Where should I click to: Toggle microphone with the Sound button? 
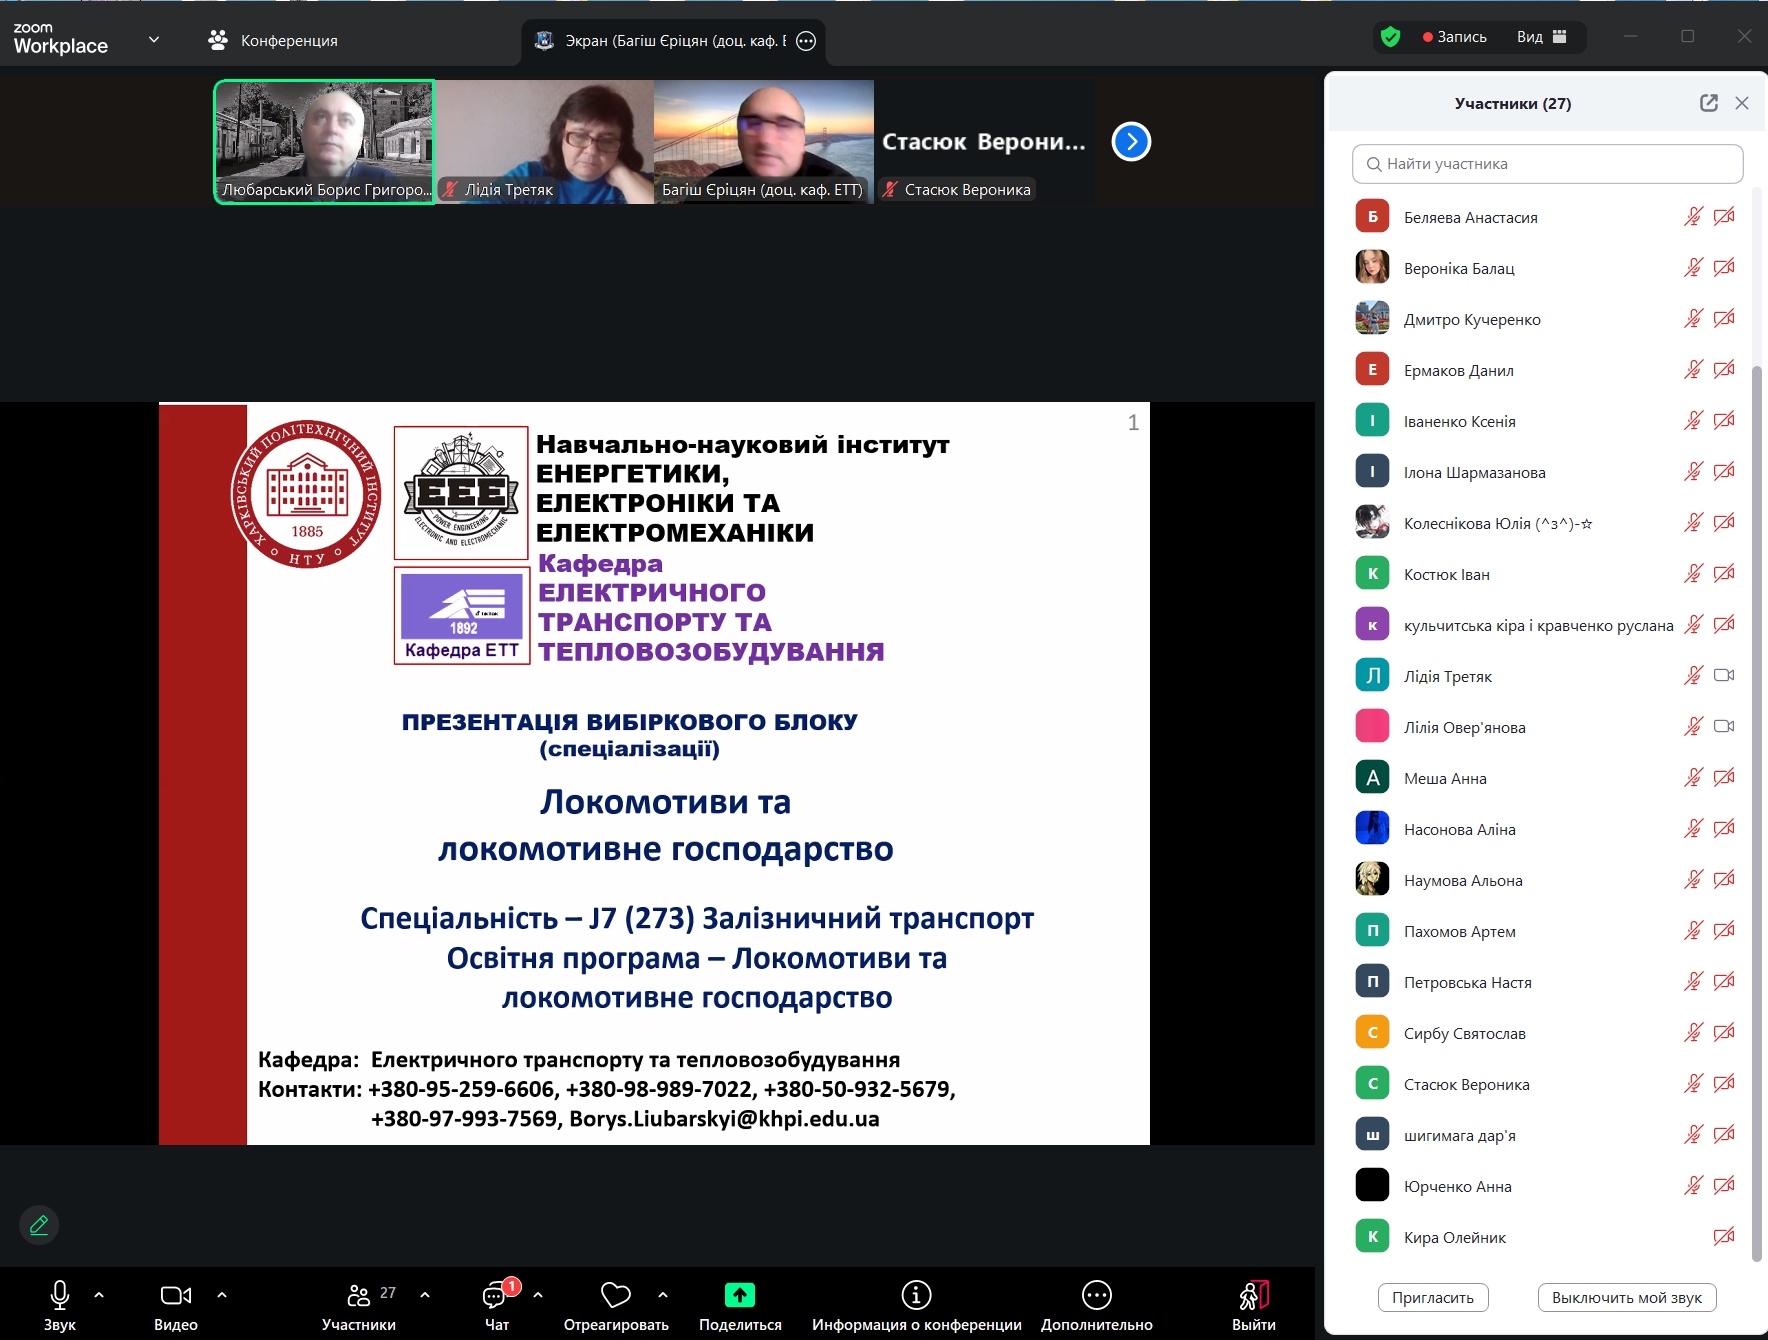tap(60, 1296)
